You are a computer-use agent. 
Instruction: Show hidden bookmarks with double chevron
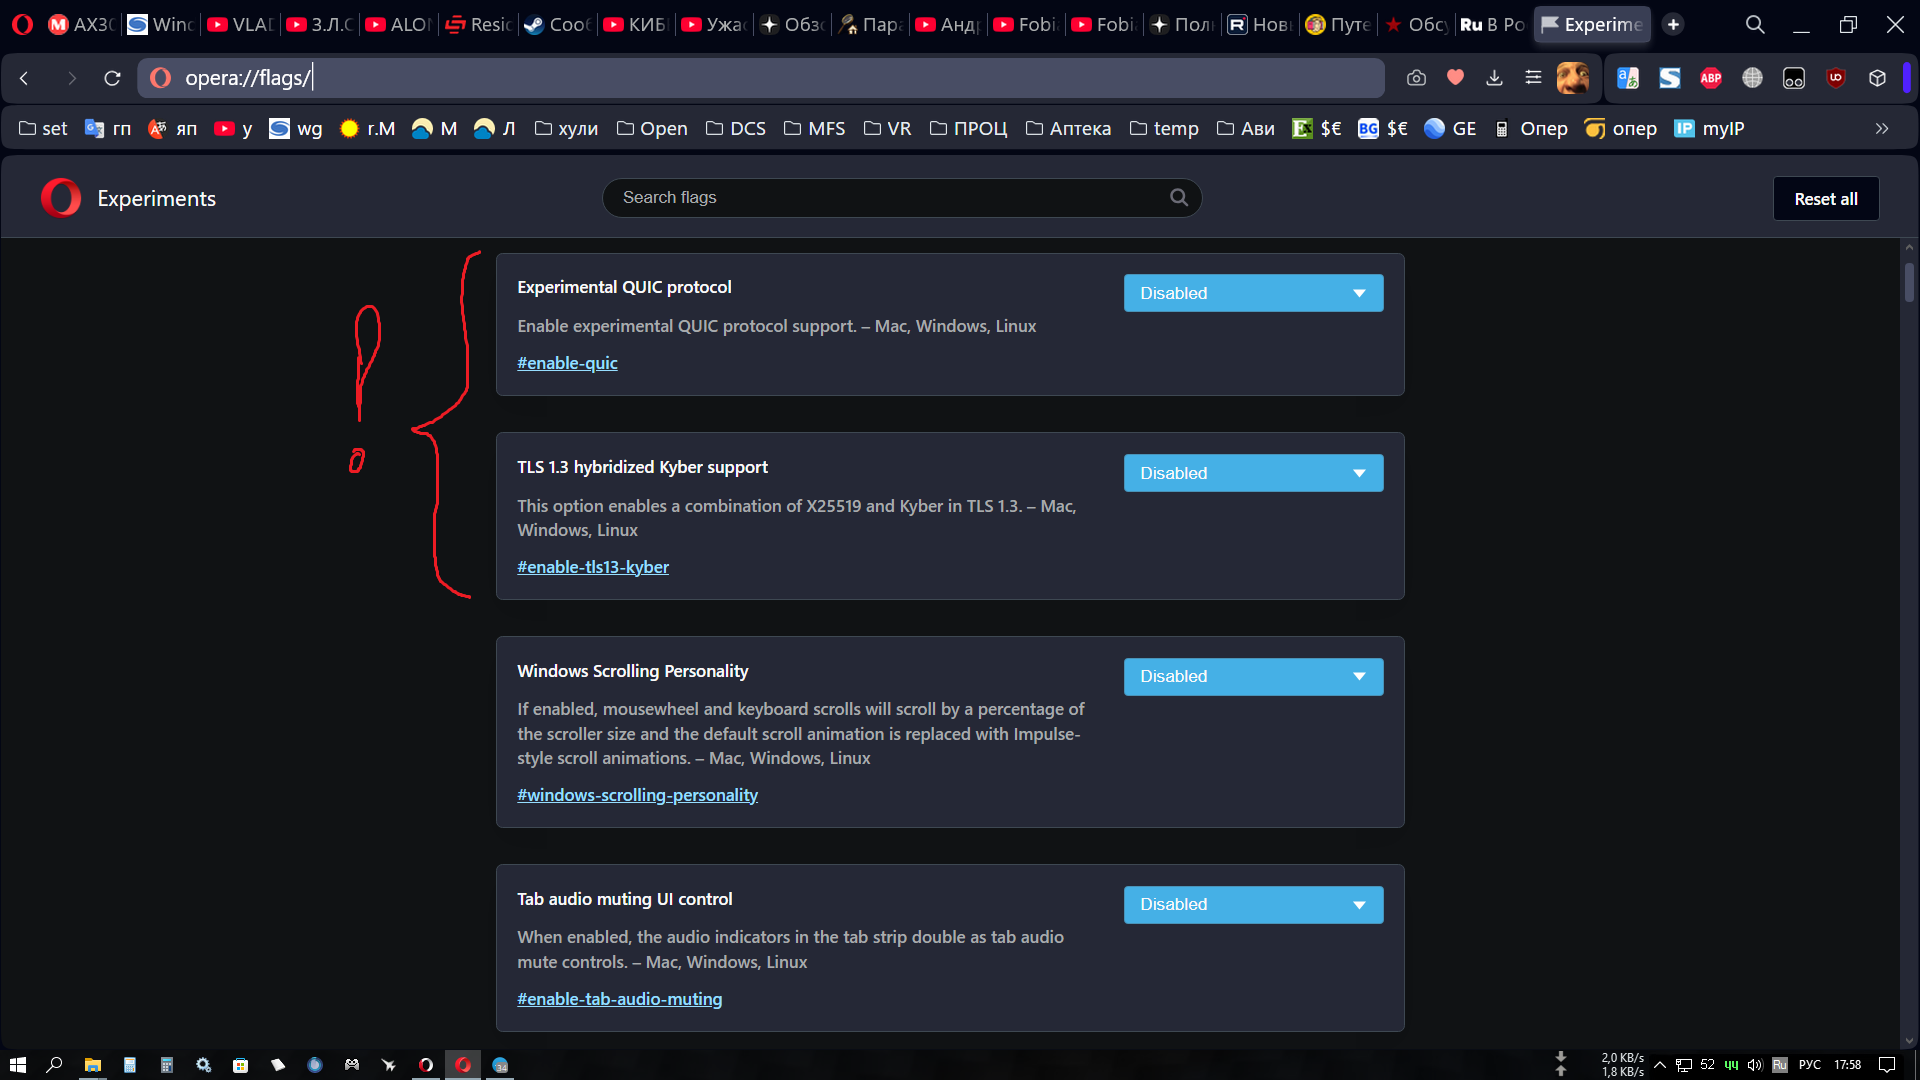click(x=1882, y=129)
